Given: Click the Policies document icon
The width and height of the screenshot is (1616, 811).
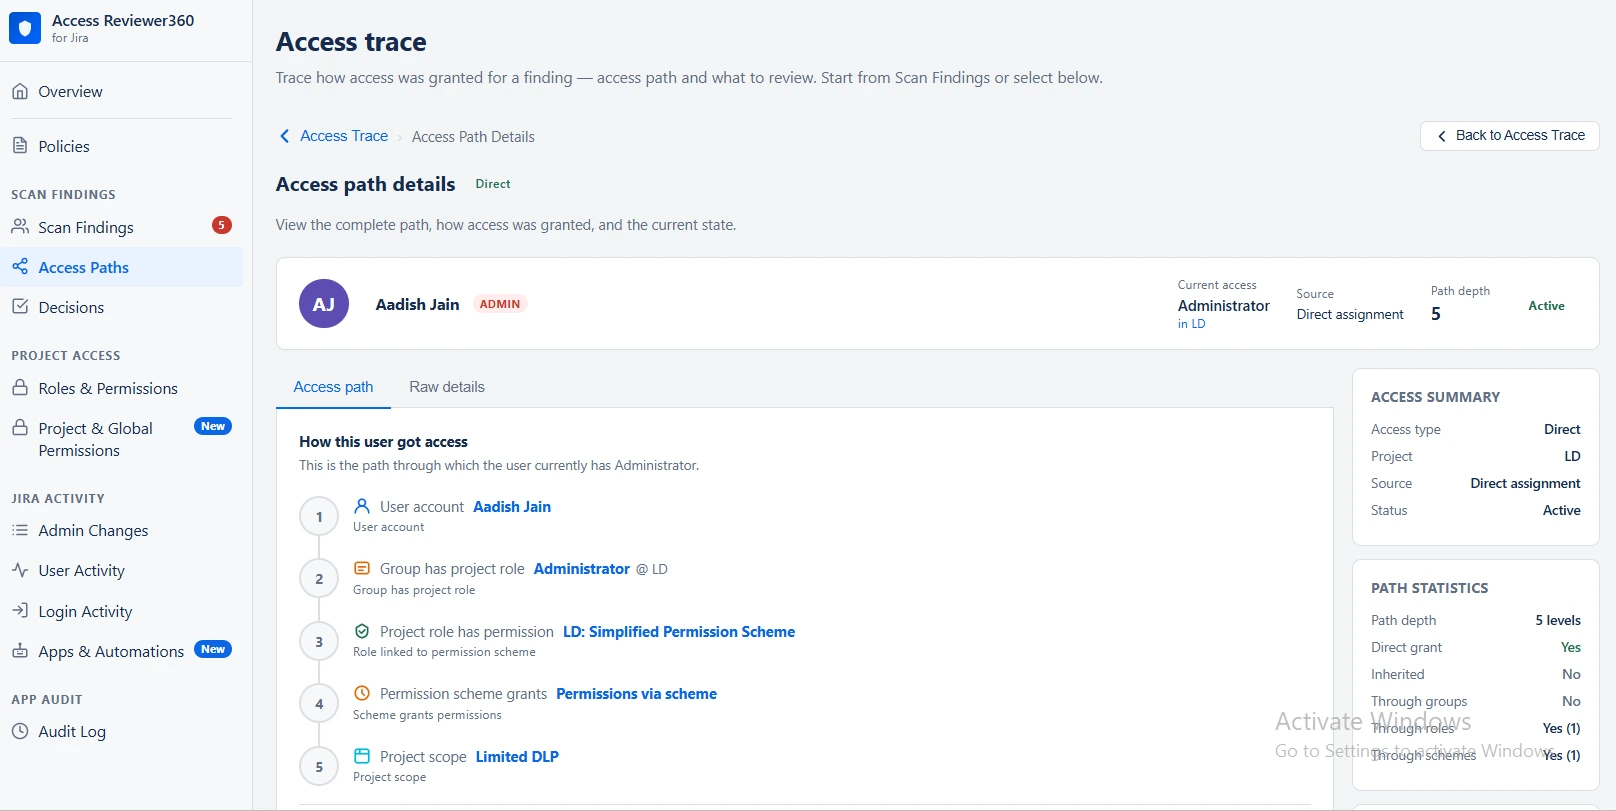Looking at the screenshot, I should coord(20,146).
